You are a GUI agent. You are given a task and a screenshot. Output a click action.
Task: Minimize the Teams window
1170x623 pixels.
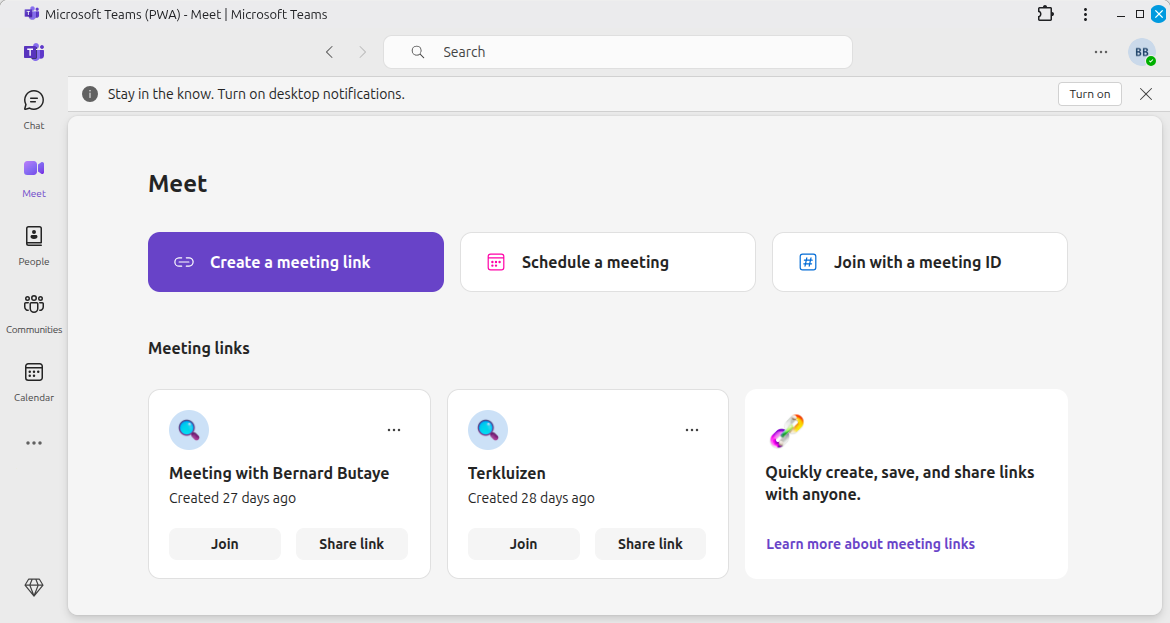(x=1120, y=14)
